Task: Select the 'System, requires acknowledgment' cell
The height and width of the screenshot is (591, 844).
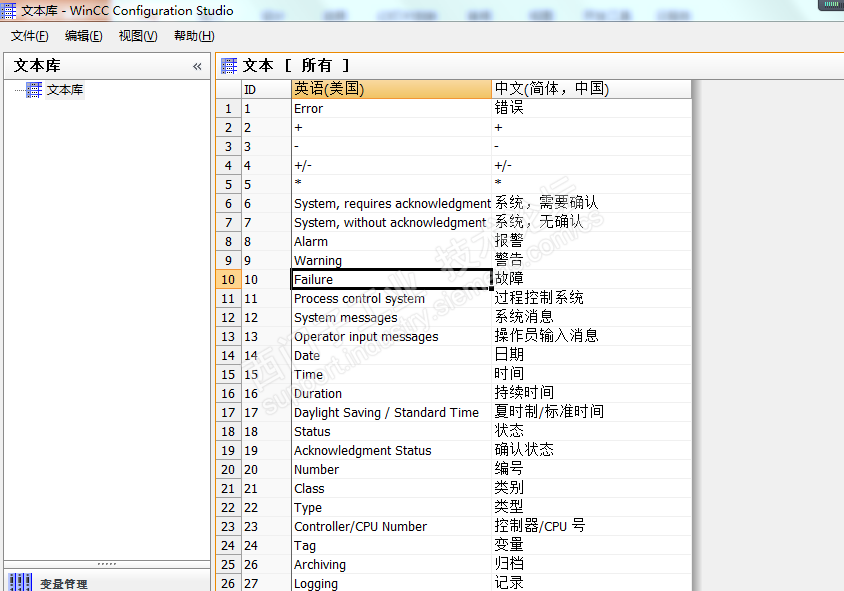Action: [x=391, y=203]
